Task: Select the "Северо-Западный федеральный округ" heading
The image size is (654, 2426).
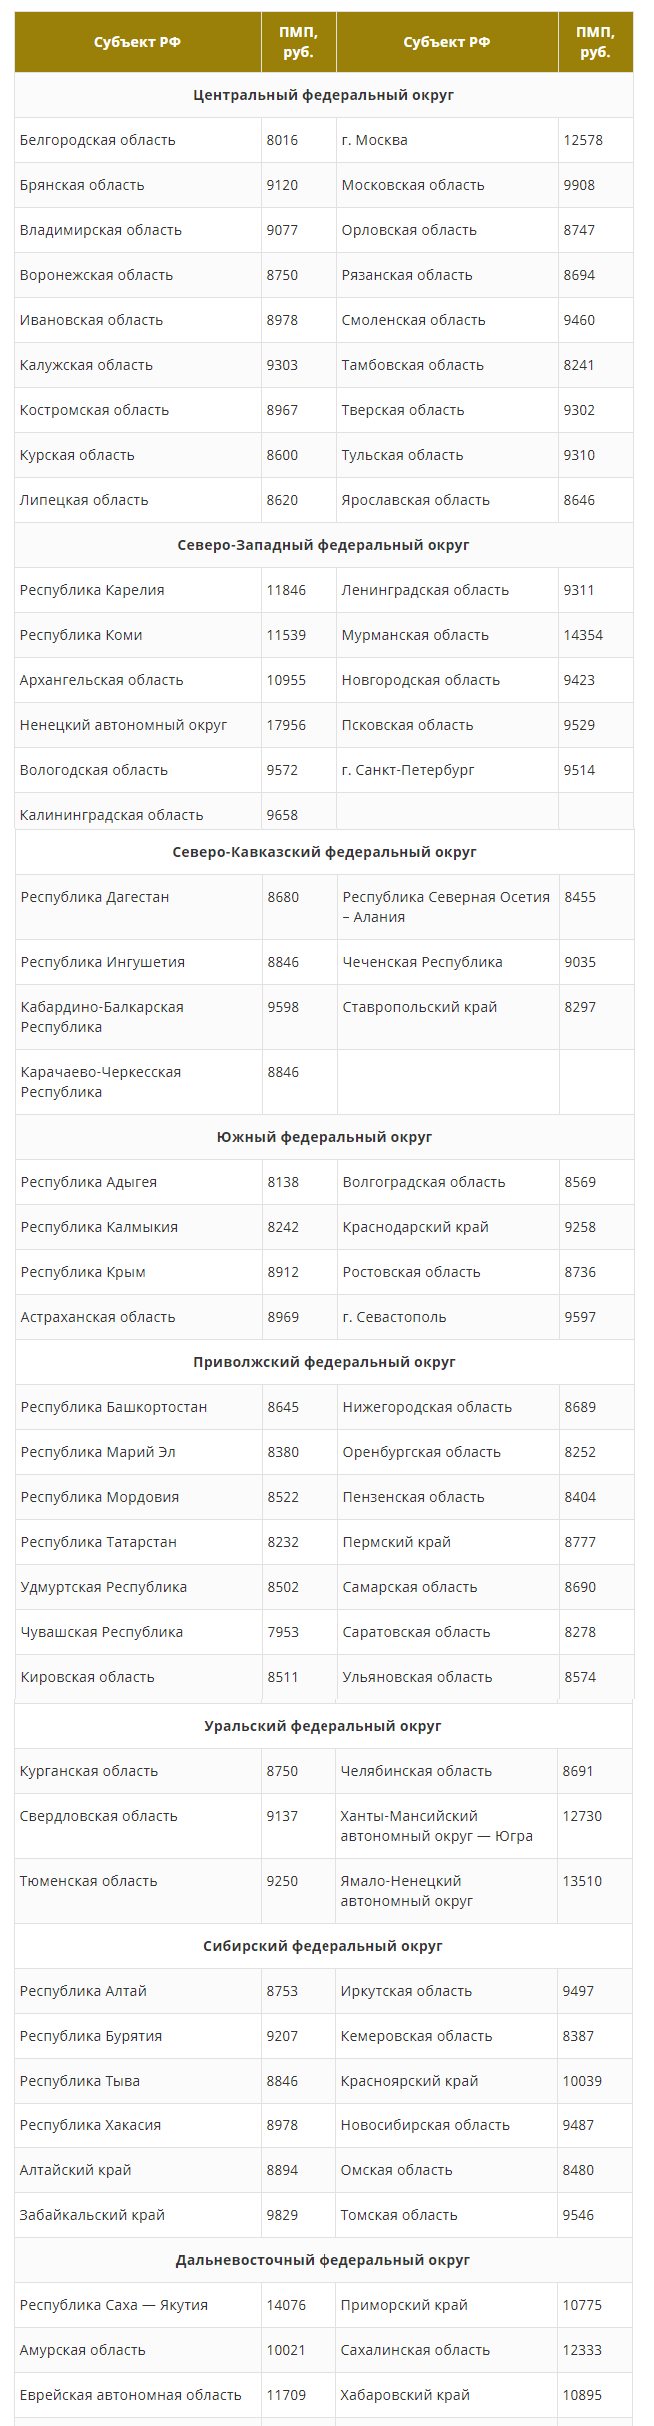Action: (x=324, y=545)
